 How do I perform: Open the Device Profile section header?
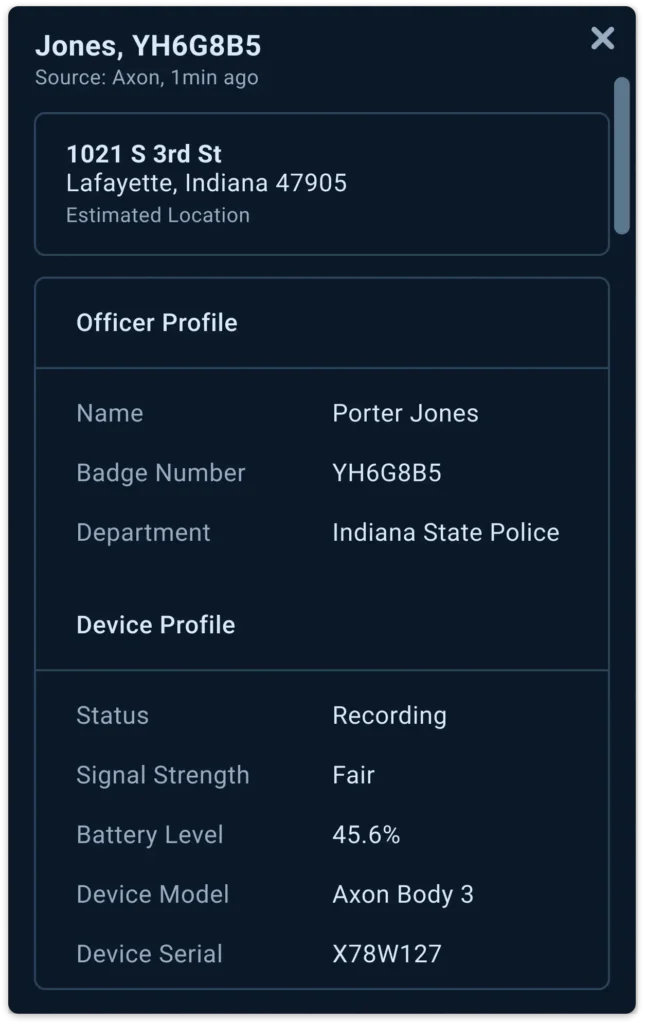tap(155, 625)
